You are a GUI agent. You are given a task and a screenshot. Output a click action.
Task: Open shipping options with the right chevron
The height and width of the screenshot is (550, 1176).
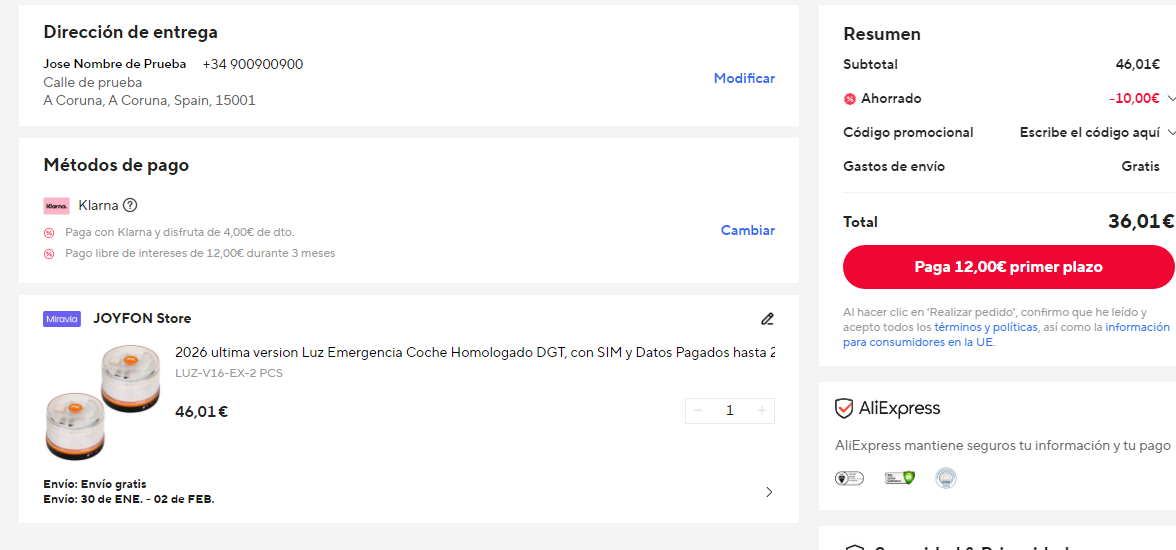click(x=769, y=492)
